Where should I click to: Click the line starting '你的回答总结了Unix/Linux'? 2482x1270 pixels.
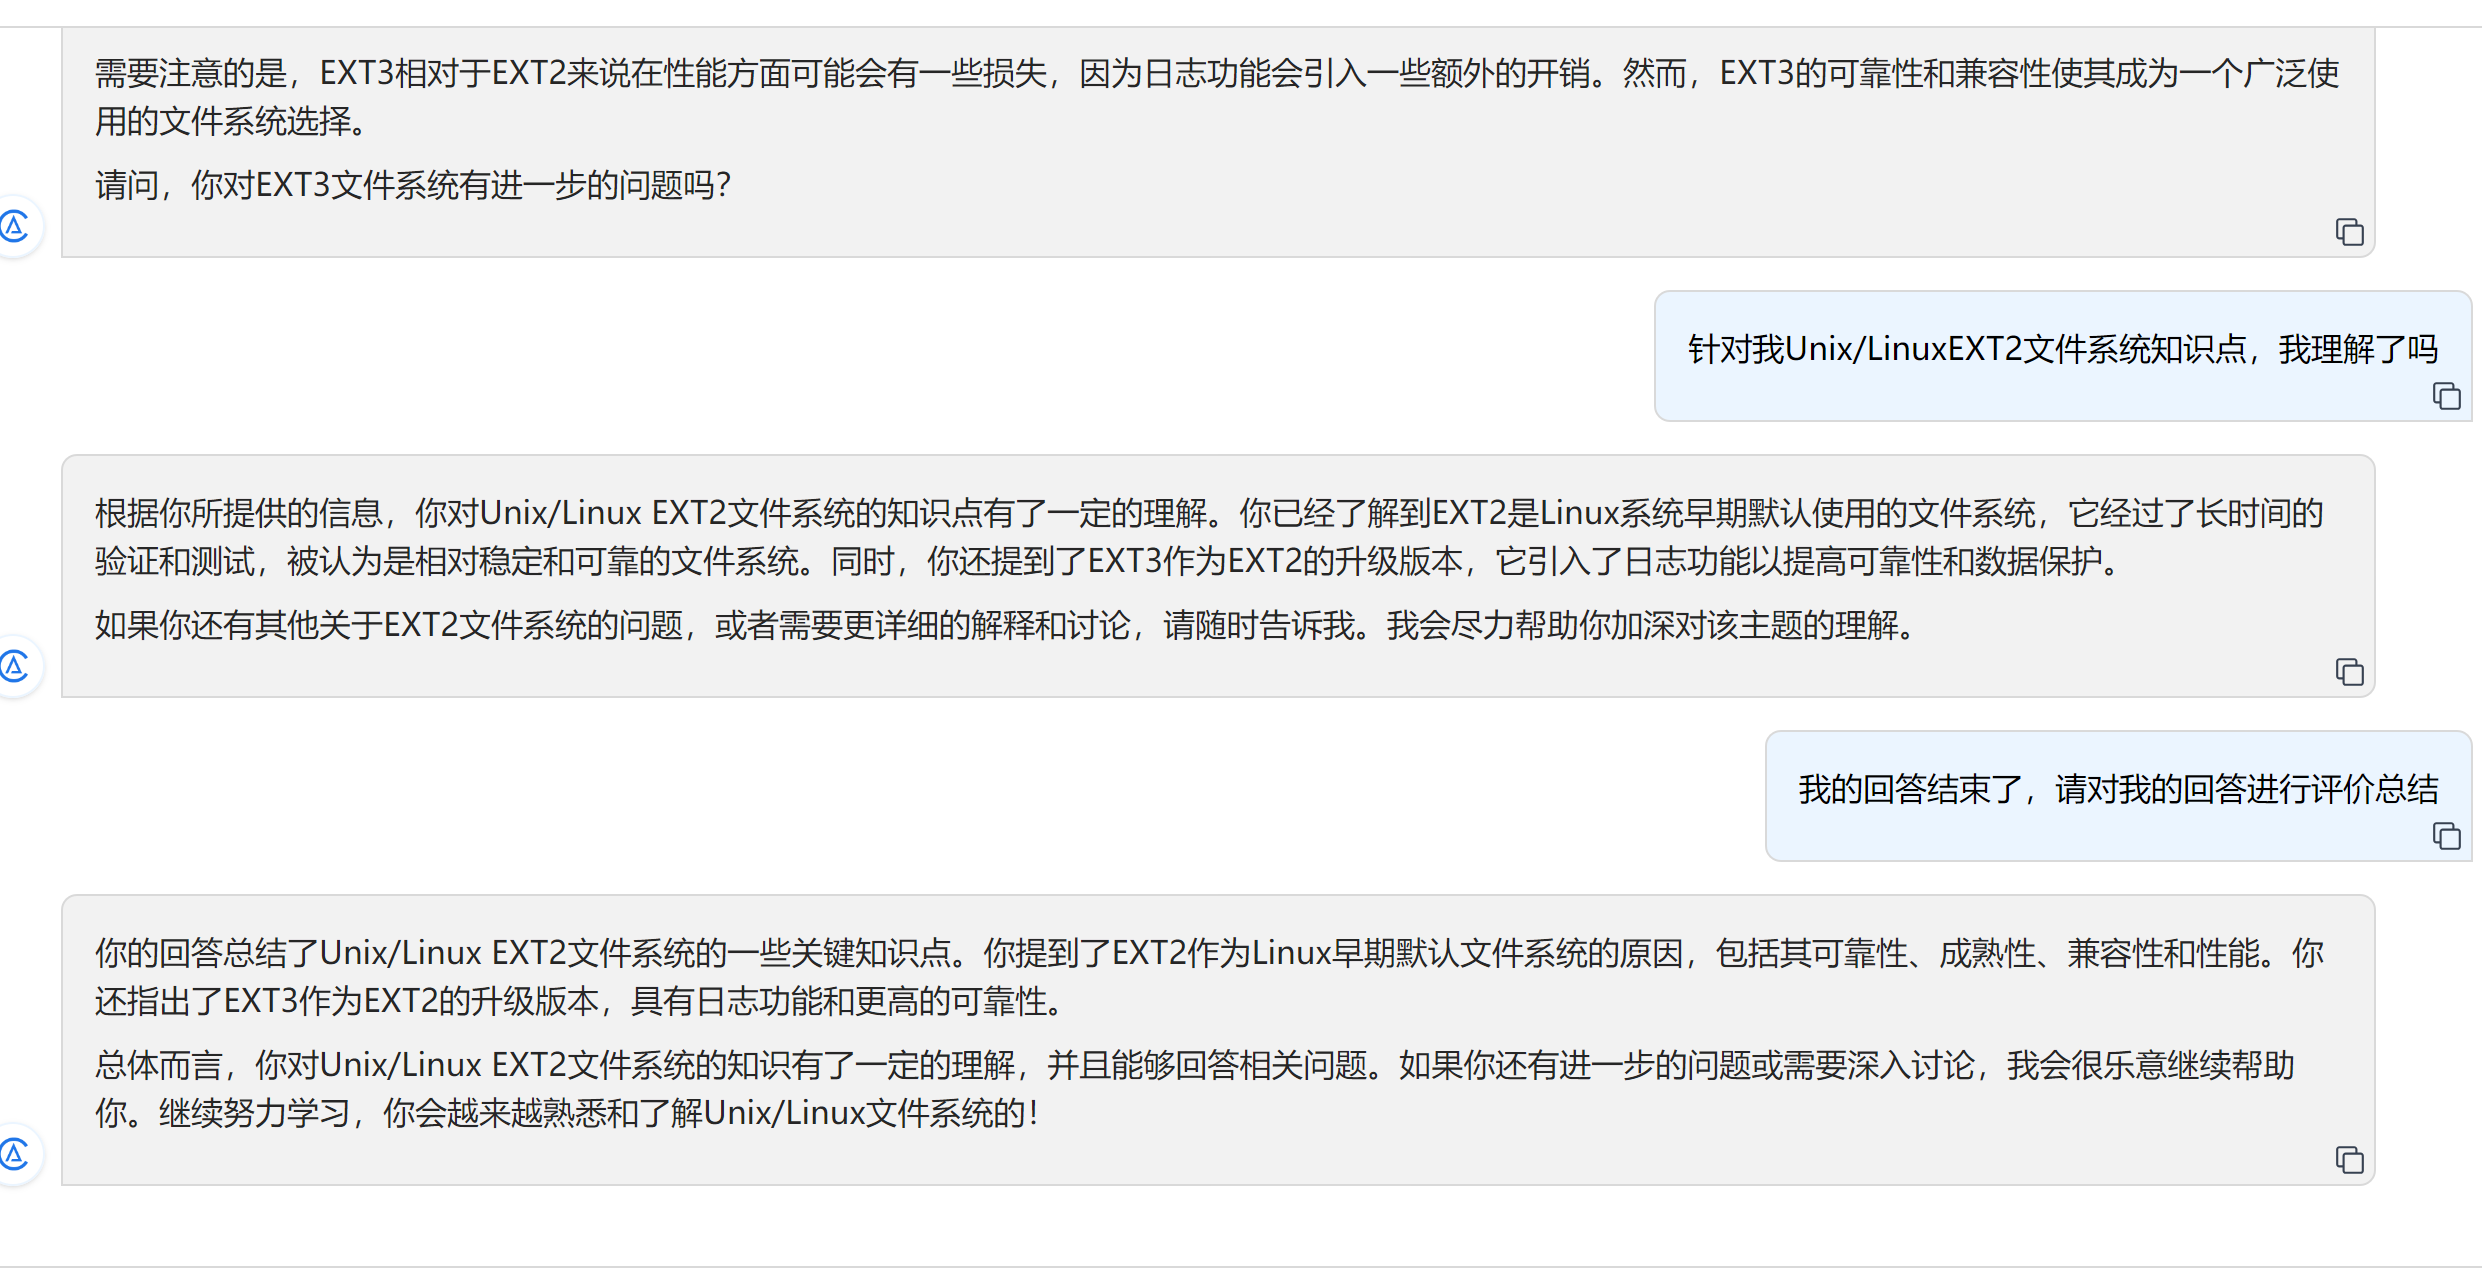(1208, 953)
